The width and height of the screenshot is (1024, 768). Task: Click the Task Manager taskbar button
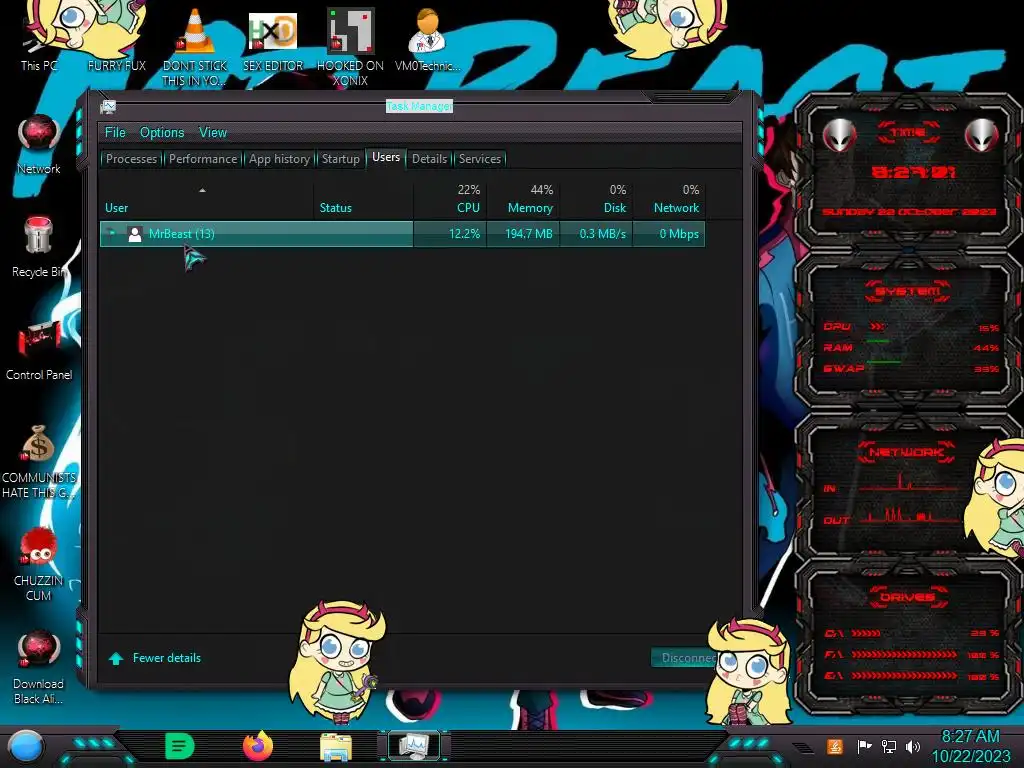(x=414, y=746)
